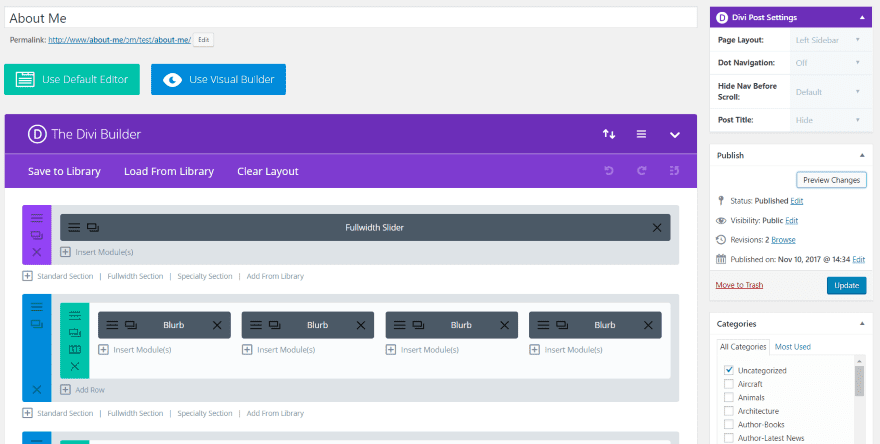Delete the Fullwidth Slider module
This screenshot has height=444, width=880.
click(657, 228)
